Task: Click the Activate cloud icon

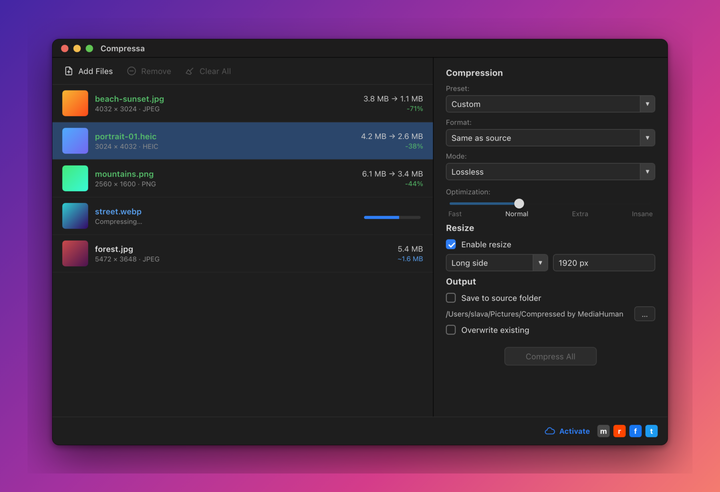Action: click(x=550, y=431)
